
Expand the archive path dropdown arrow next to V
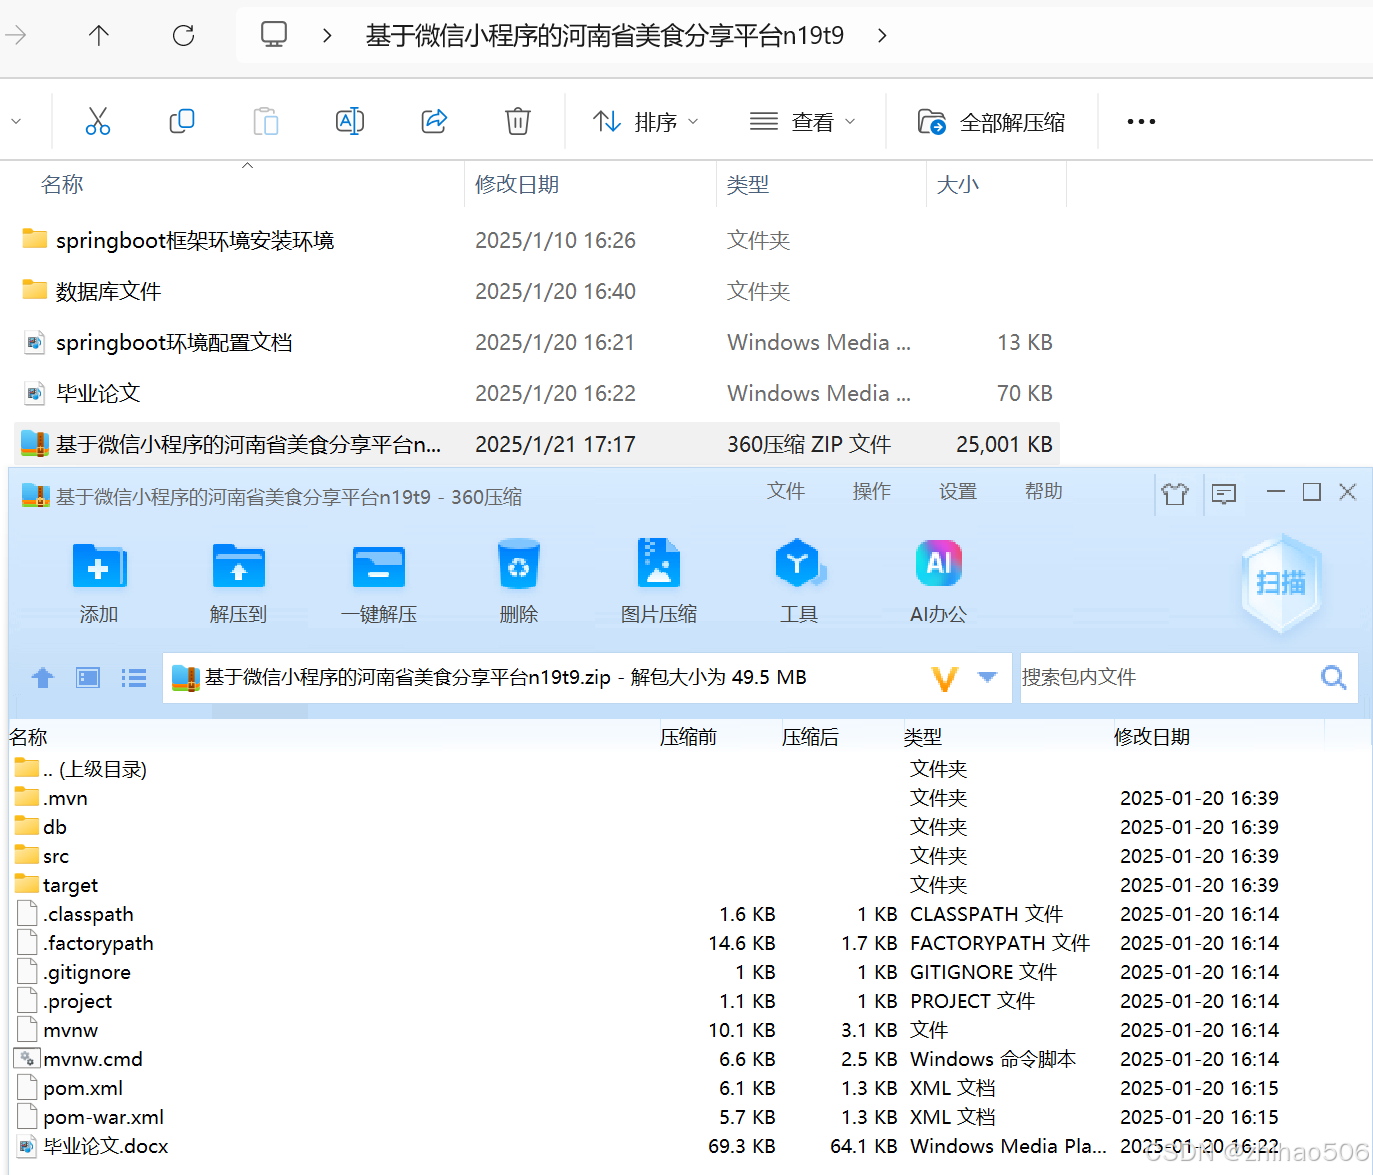click(x=986, y=677)
